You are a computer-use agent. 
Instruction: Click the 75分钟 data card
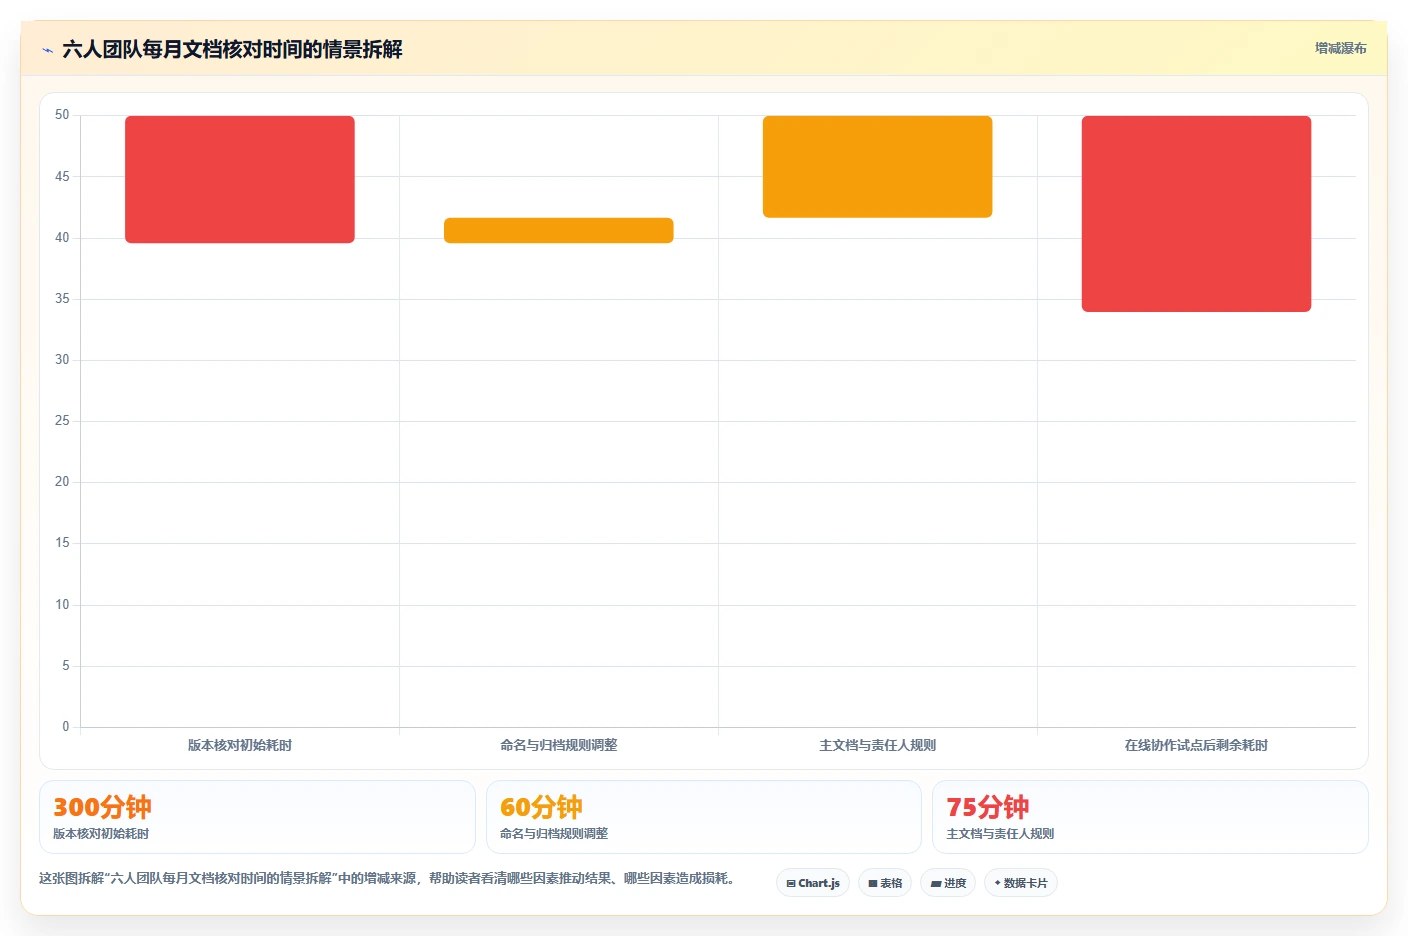pos(1150,817)
